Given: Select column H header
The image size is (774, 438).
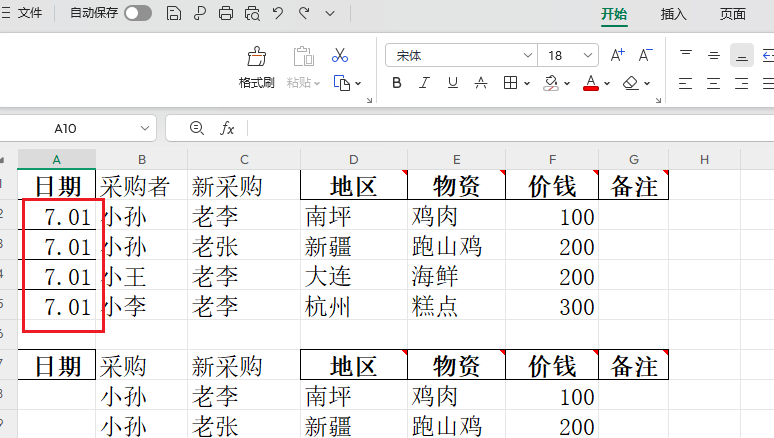Looking at the screenshot, I should [x=704, y=159].
